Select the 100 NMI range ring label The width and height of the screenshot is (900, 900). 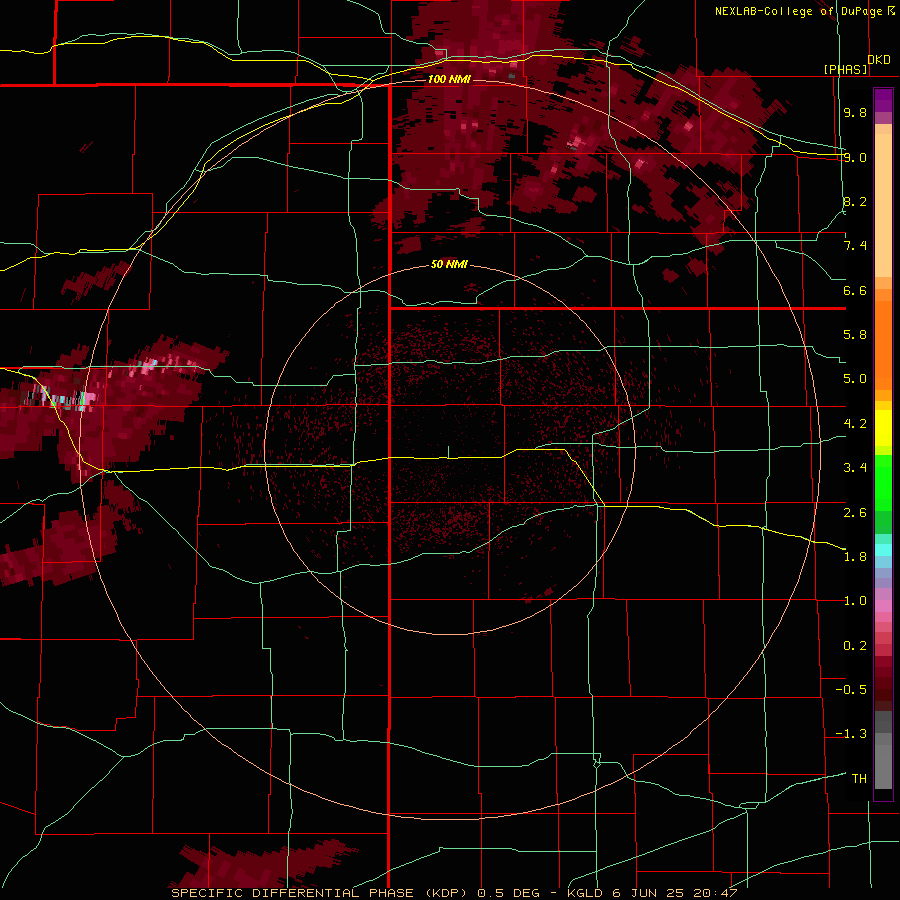click(449, 79)
